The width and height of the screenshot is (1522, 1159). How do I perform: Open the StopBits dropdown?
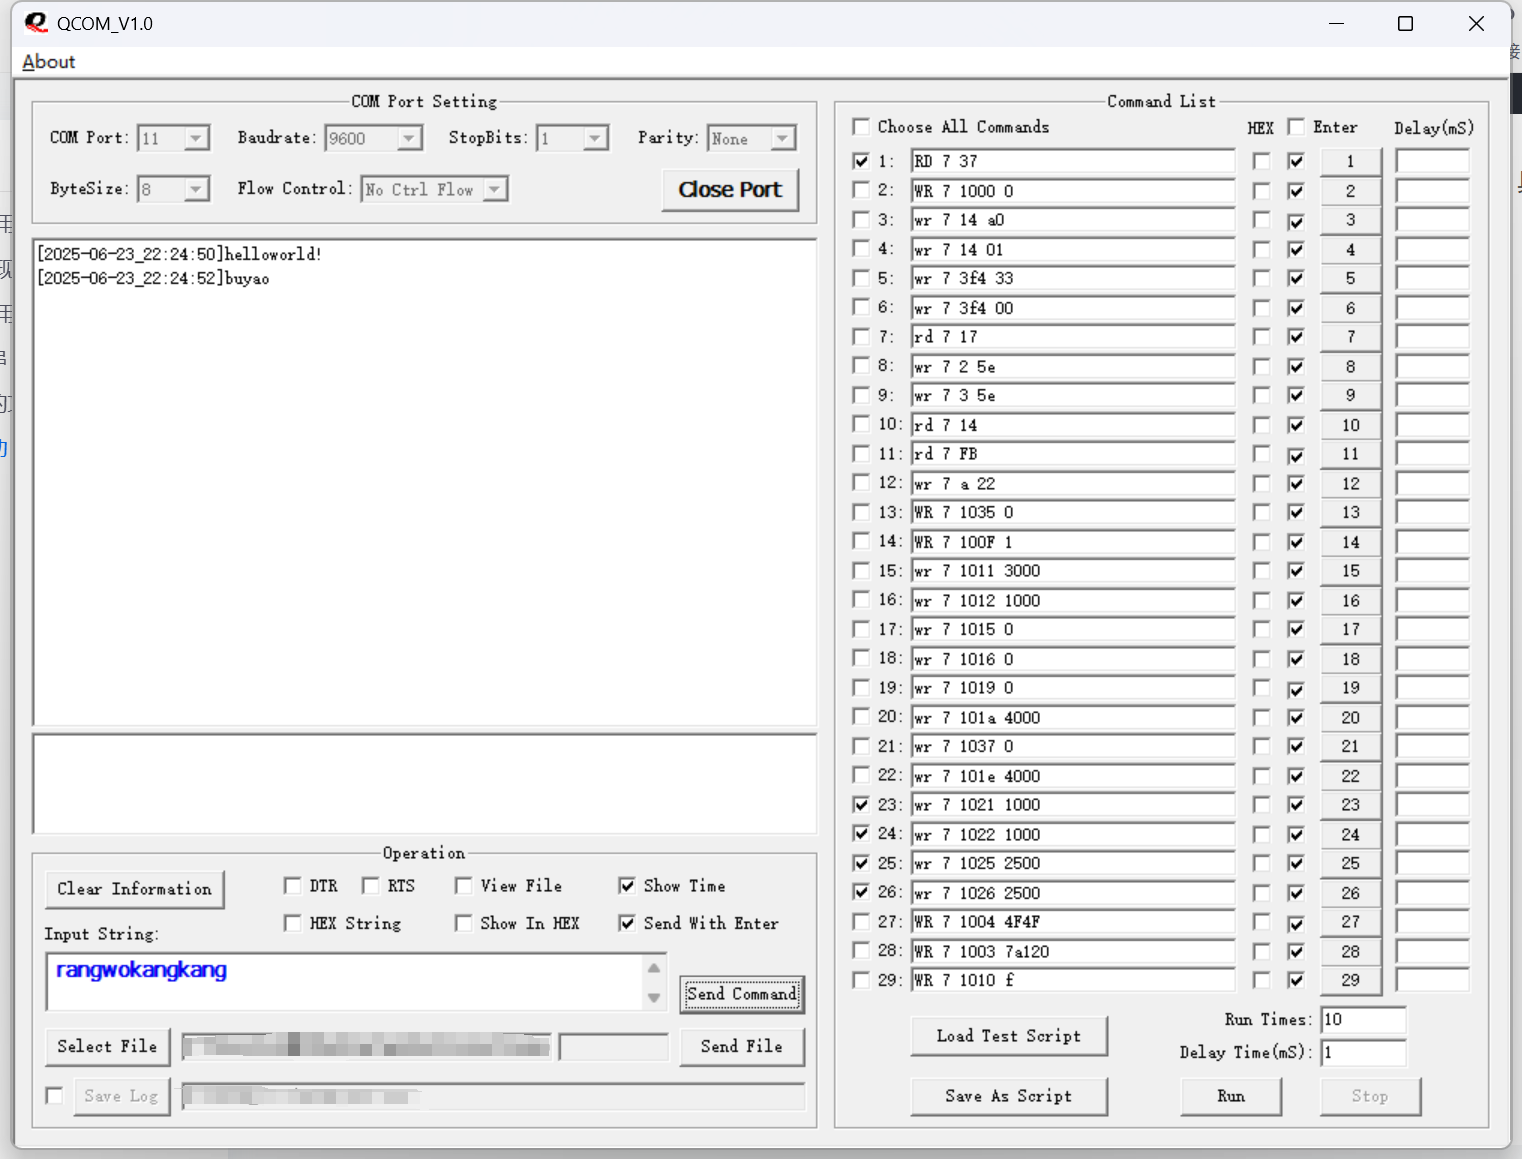[x=594, y=138]
